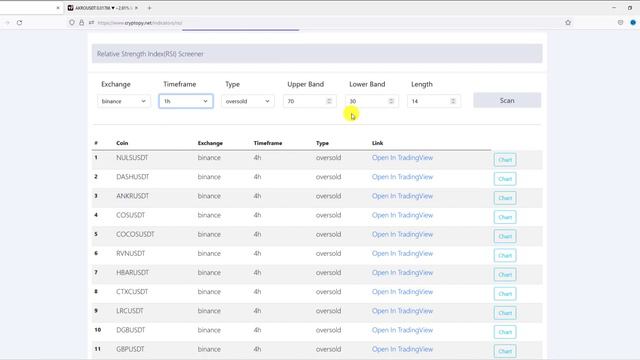
Task: Select the COSUSDT coin cell
Action: [x=131, y=215]
